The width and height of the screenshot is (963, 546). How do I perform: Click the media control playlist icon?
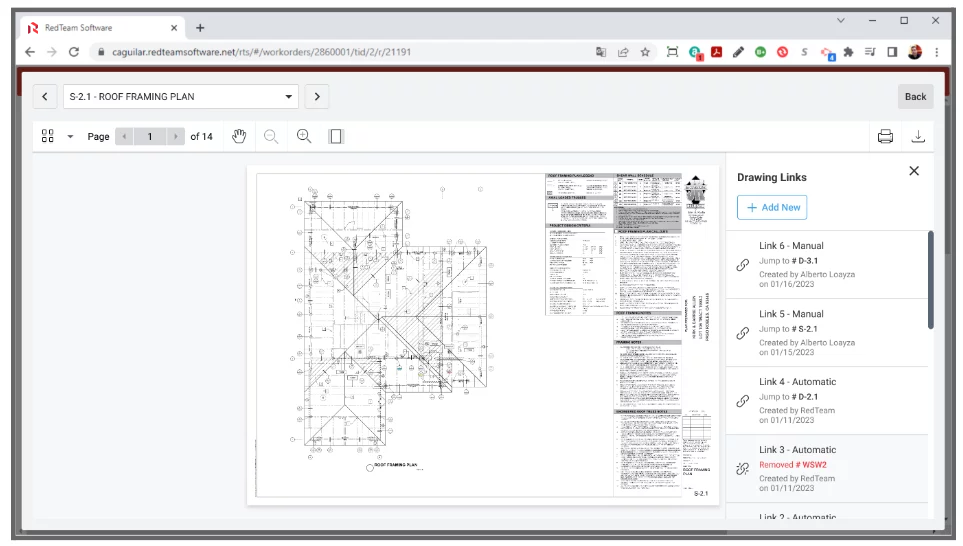tap(870, 52)
